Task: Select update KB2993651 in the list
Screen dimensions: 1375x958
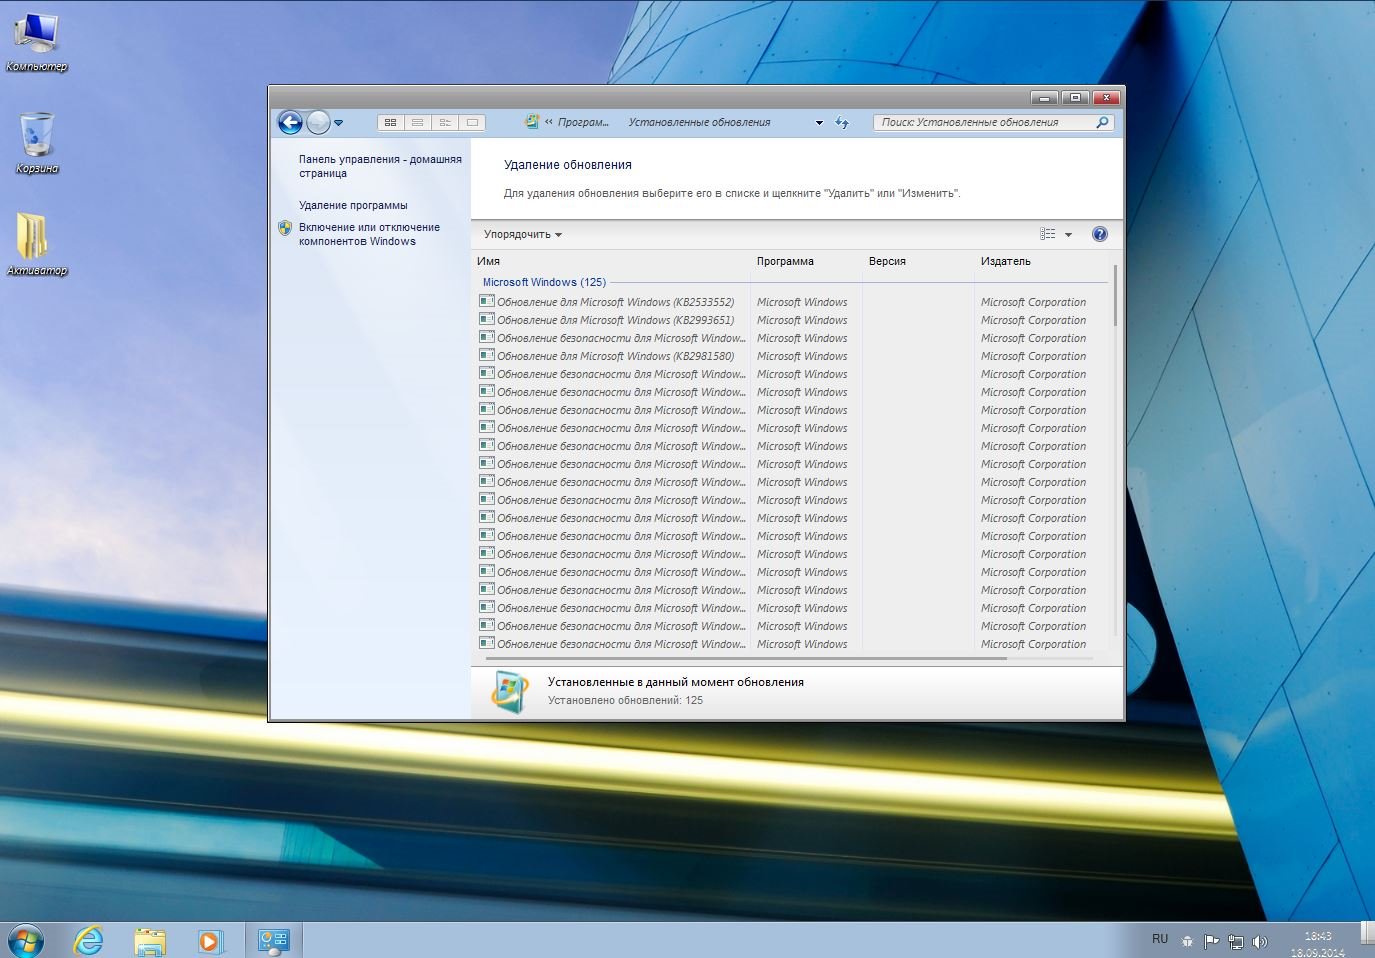Action: click(615, 320)
